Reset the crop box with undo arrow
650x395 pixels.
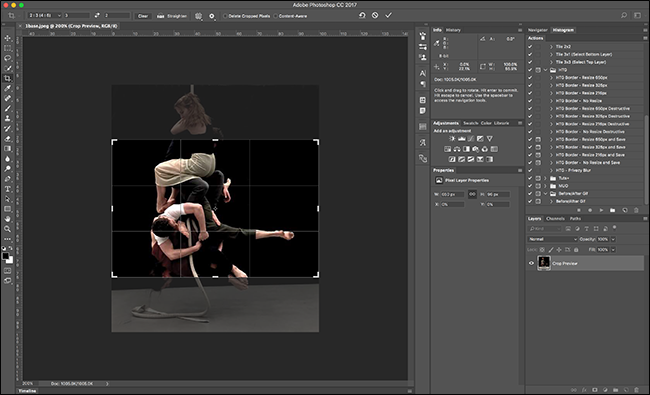pos(362,15)
